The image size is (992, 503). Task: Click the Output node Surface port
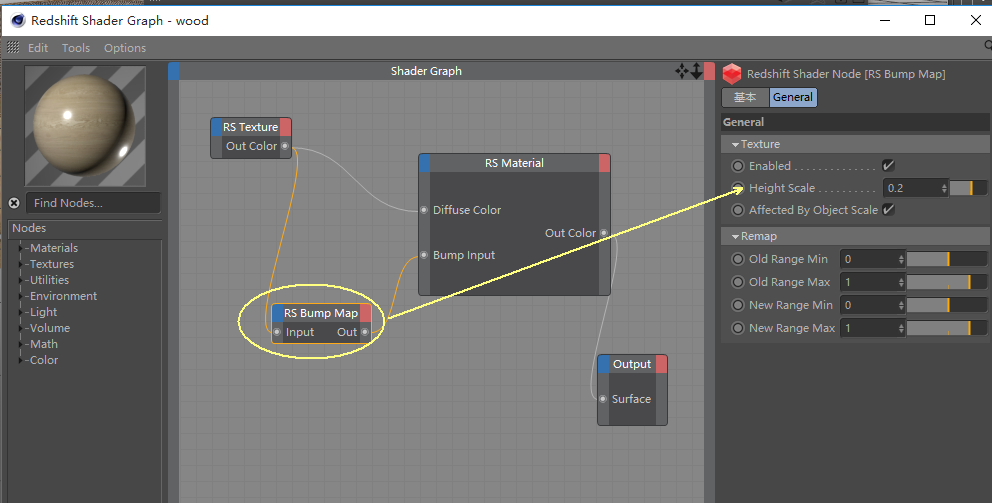pos(604,399)
